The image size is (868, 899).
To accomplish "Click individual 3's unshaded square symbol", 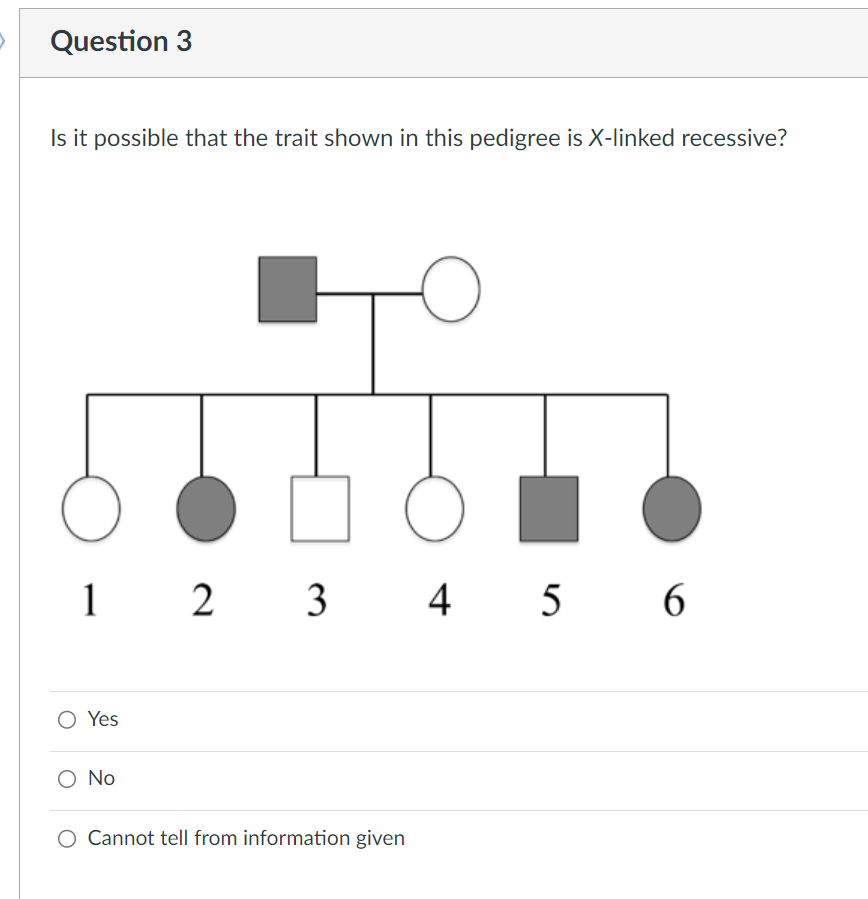I will (x=320, y=508).
